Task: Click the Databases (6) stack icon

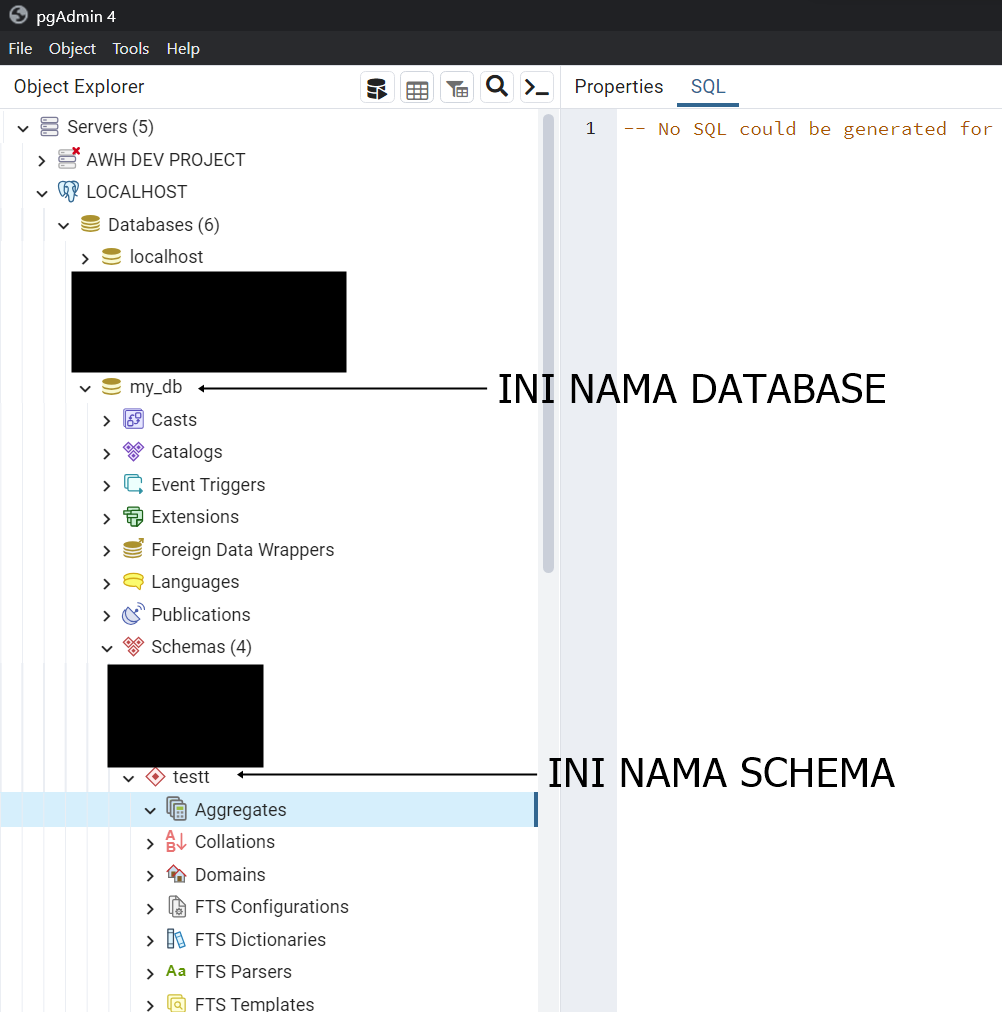Action: [x=90, y=224]
